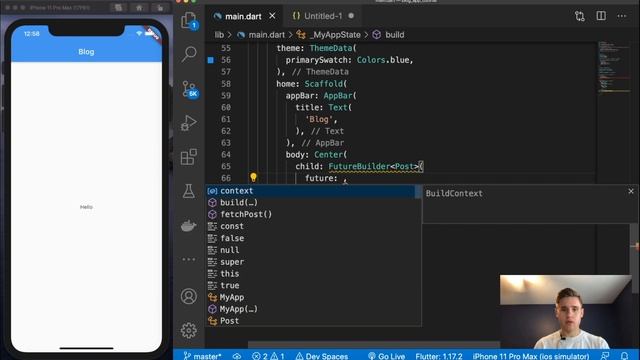Click the simulator rotate icon
This screenshot has height=360, width=640.
pyautogui.click(x=160, y=7)
